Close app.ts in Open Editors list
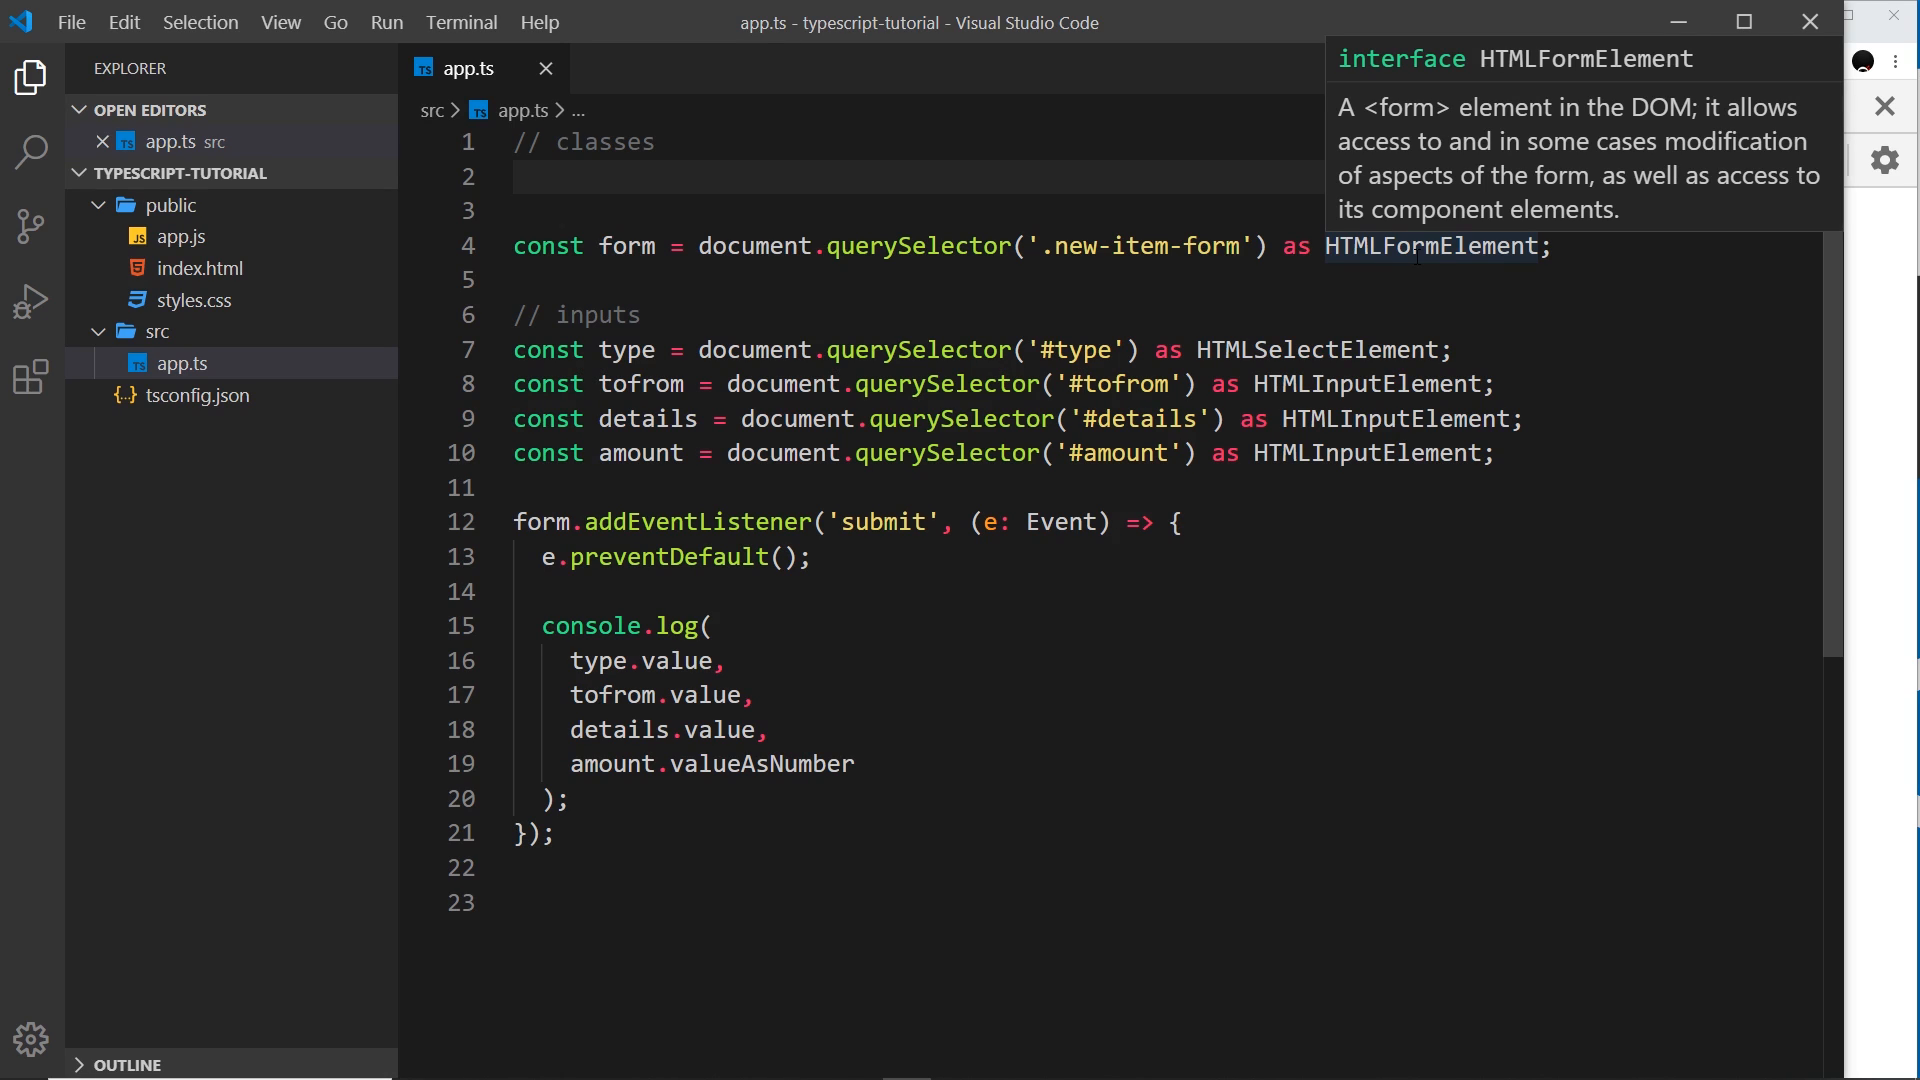Image resolution: width=1920 pixels, height=1080 pixels. point(102,142)
